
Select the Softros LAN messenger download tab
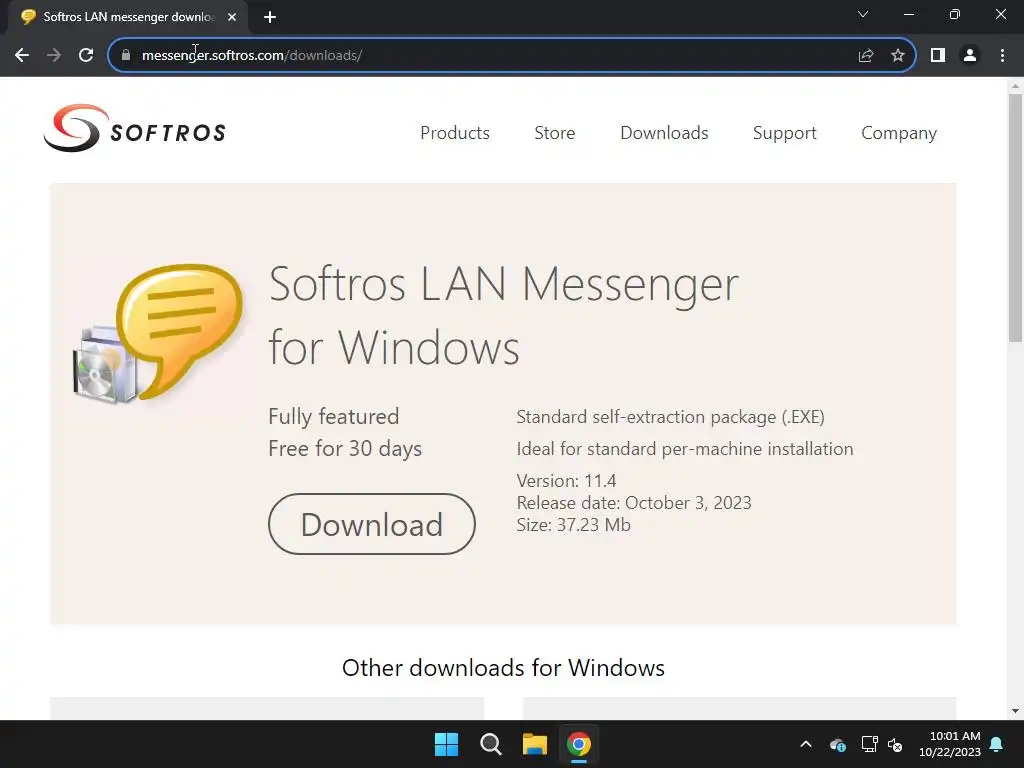point(127,17)
